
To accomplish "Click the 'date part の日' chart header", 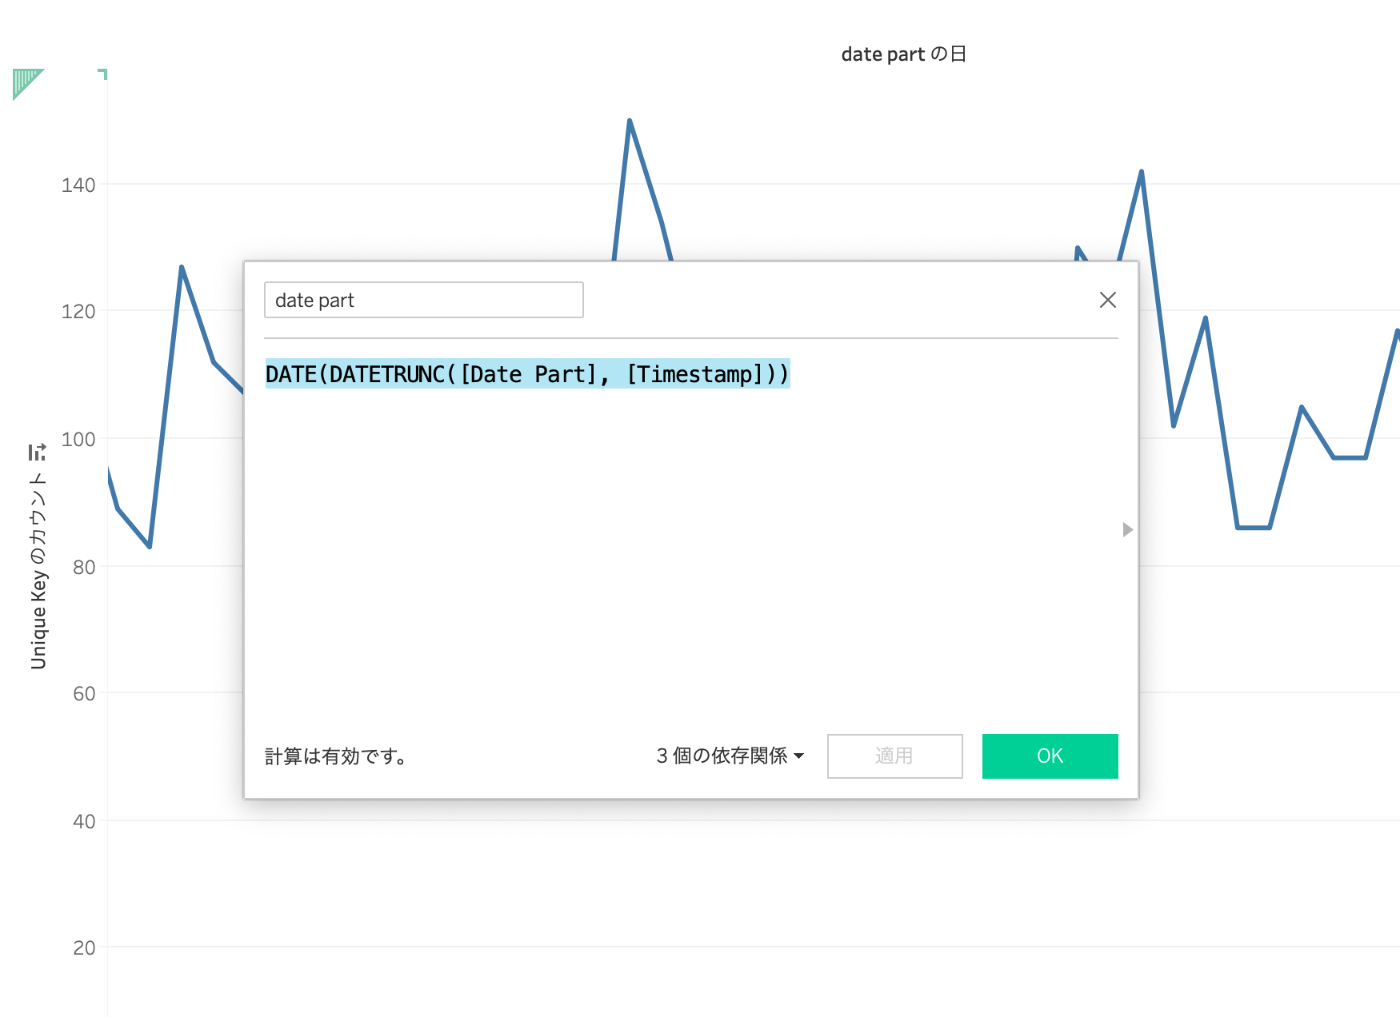I will pyautogui.click(x=903, y=54).
